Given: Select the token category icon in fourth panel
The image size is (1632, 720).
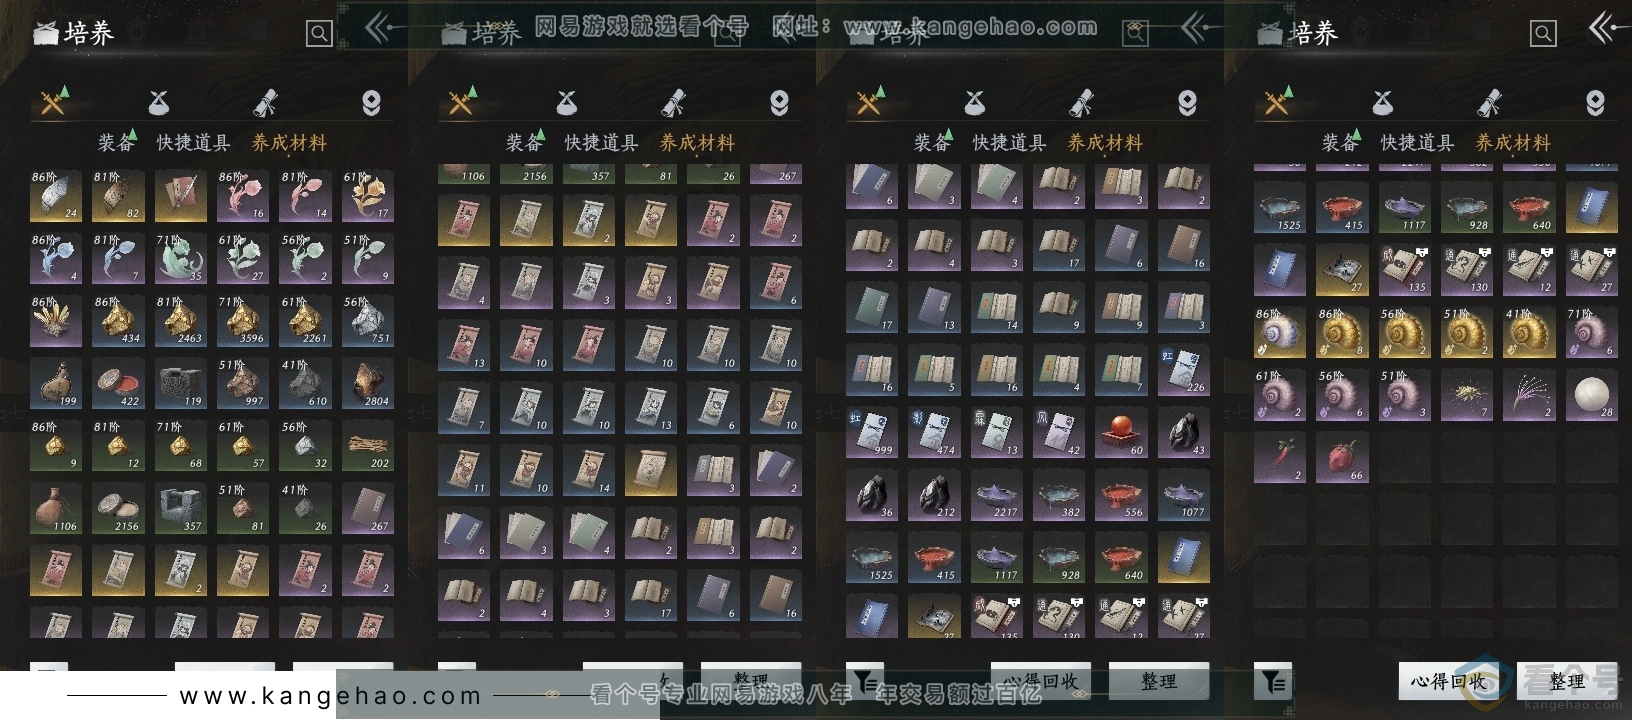Looking at the screenshot, I should tap(1595, 102).
